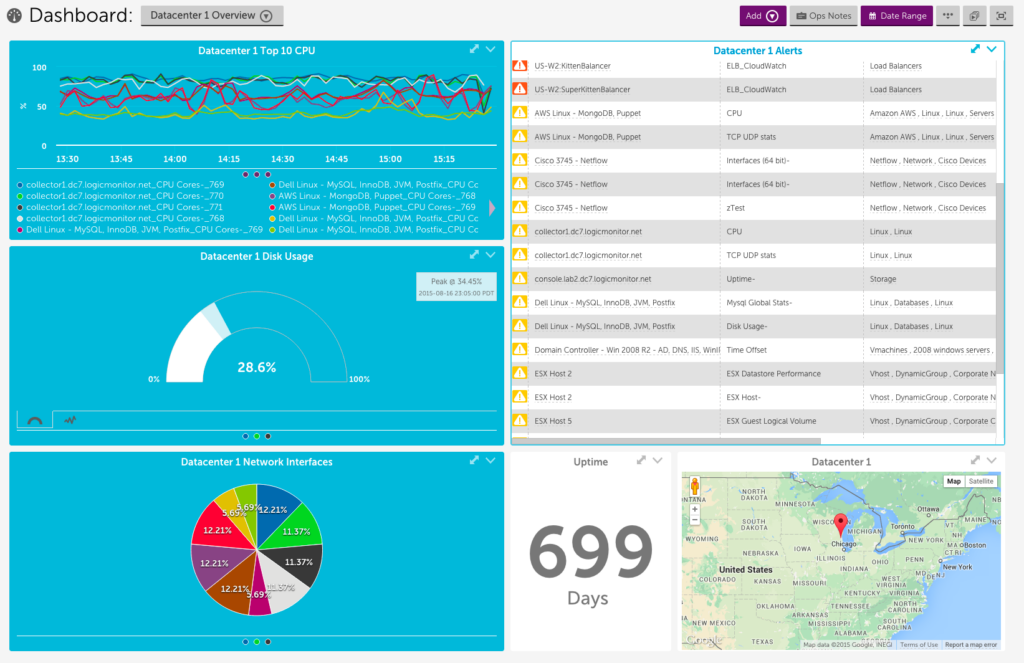Open the Disk Usage widget chevron menu
The height and width of the screenshot is (663, 1024).
[490, 255]
